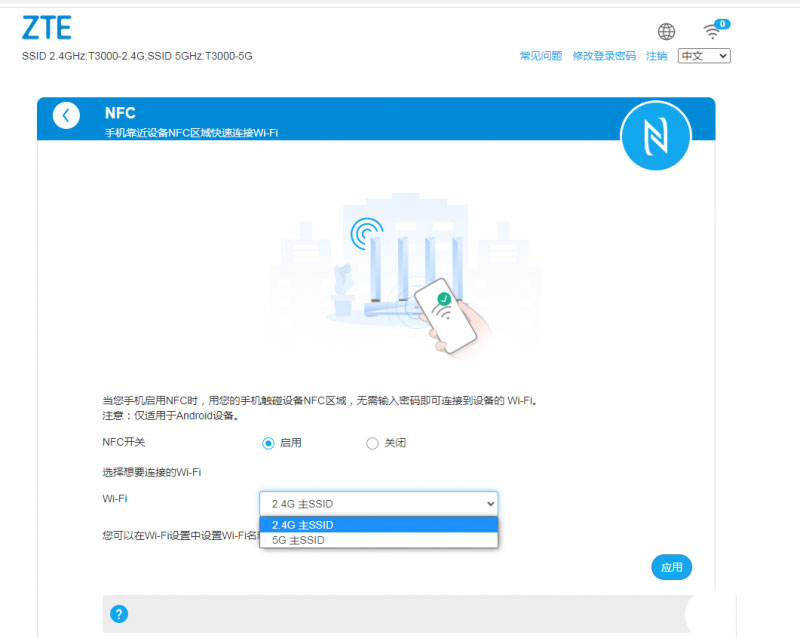Image resolution: width=800 pixels, height=638 pixels.
Task: Open the globe internet status icon
Action: 666,32
